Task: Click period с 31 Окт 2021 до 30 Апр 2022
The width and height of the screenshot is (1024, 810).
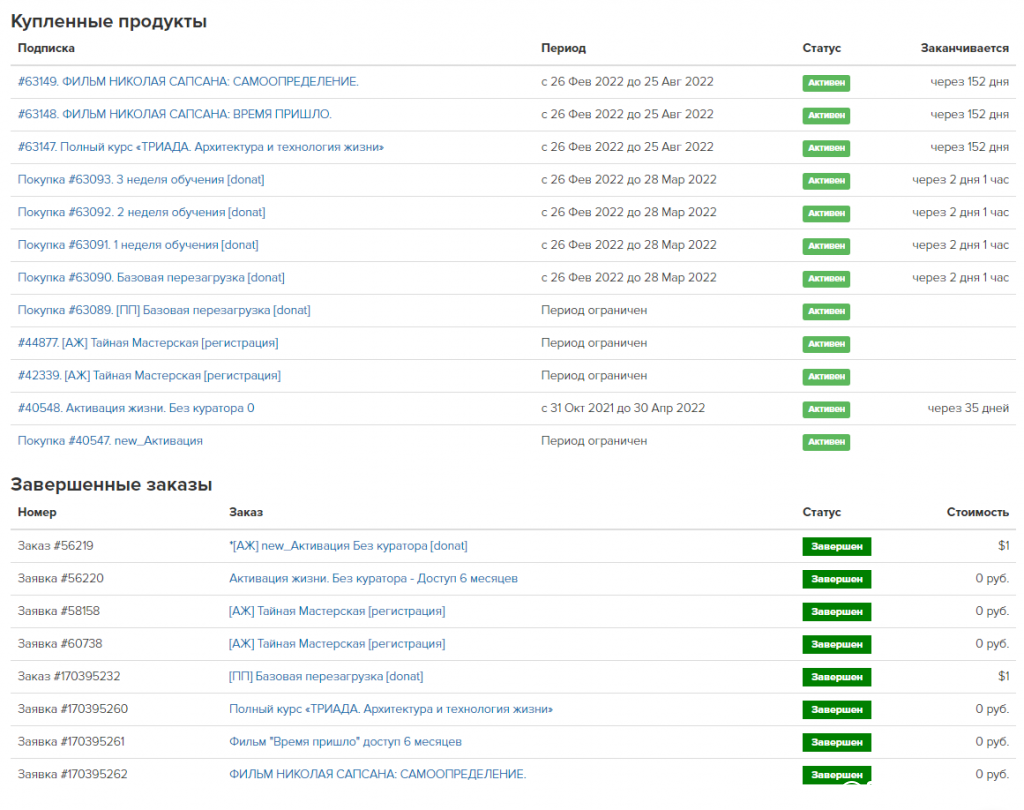Action: click(x=623, y=408)
